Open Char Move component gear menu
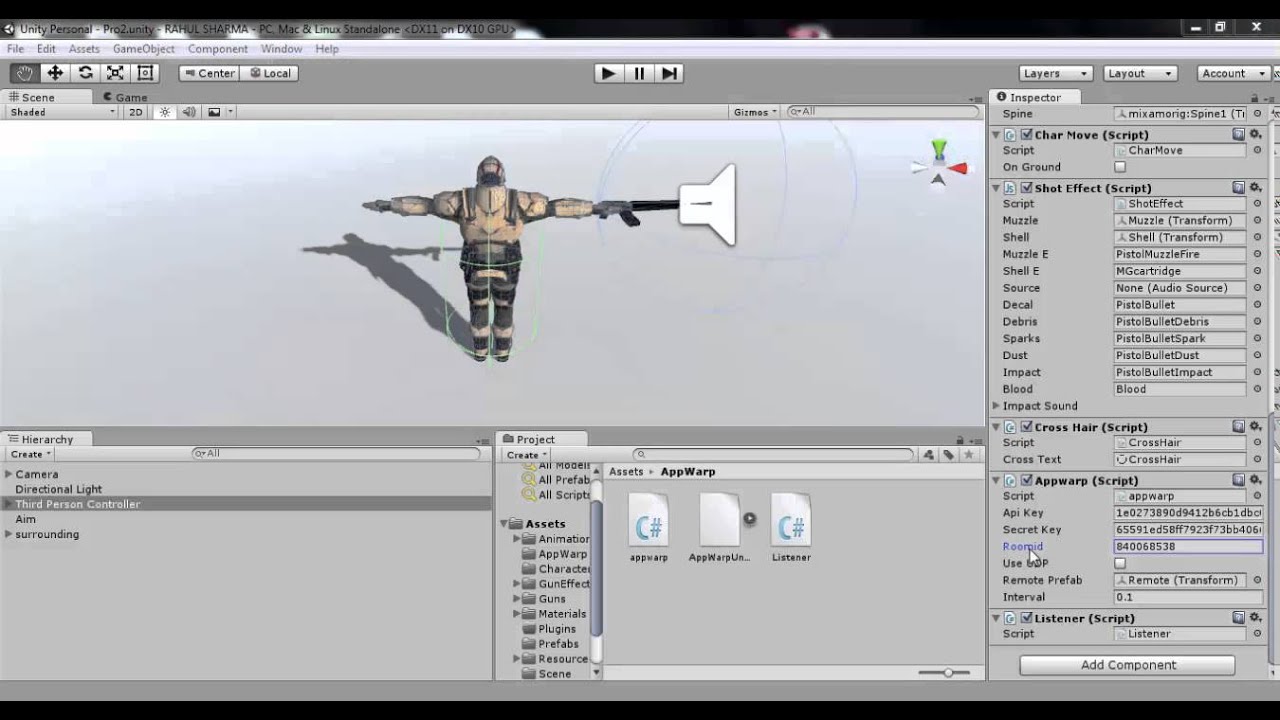The width and height of the screenshot is (1280, 720). coord(1256,134)
